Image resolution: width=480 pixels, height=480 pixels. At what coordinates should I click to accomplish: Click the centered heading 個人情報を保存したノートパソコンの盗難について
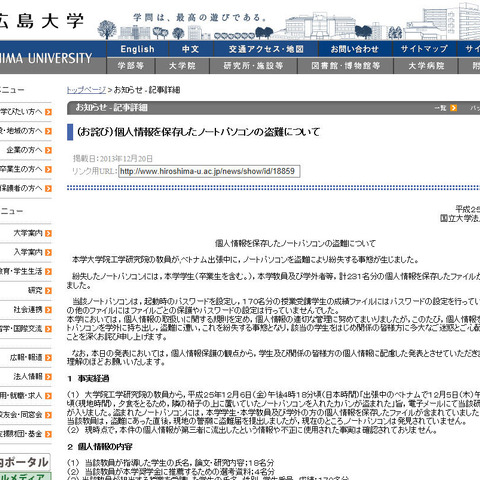(x=295, y=243)
